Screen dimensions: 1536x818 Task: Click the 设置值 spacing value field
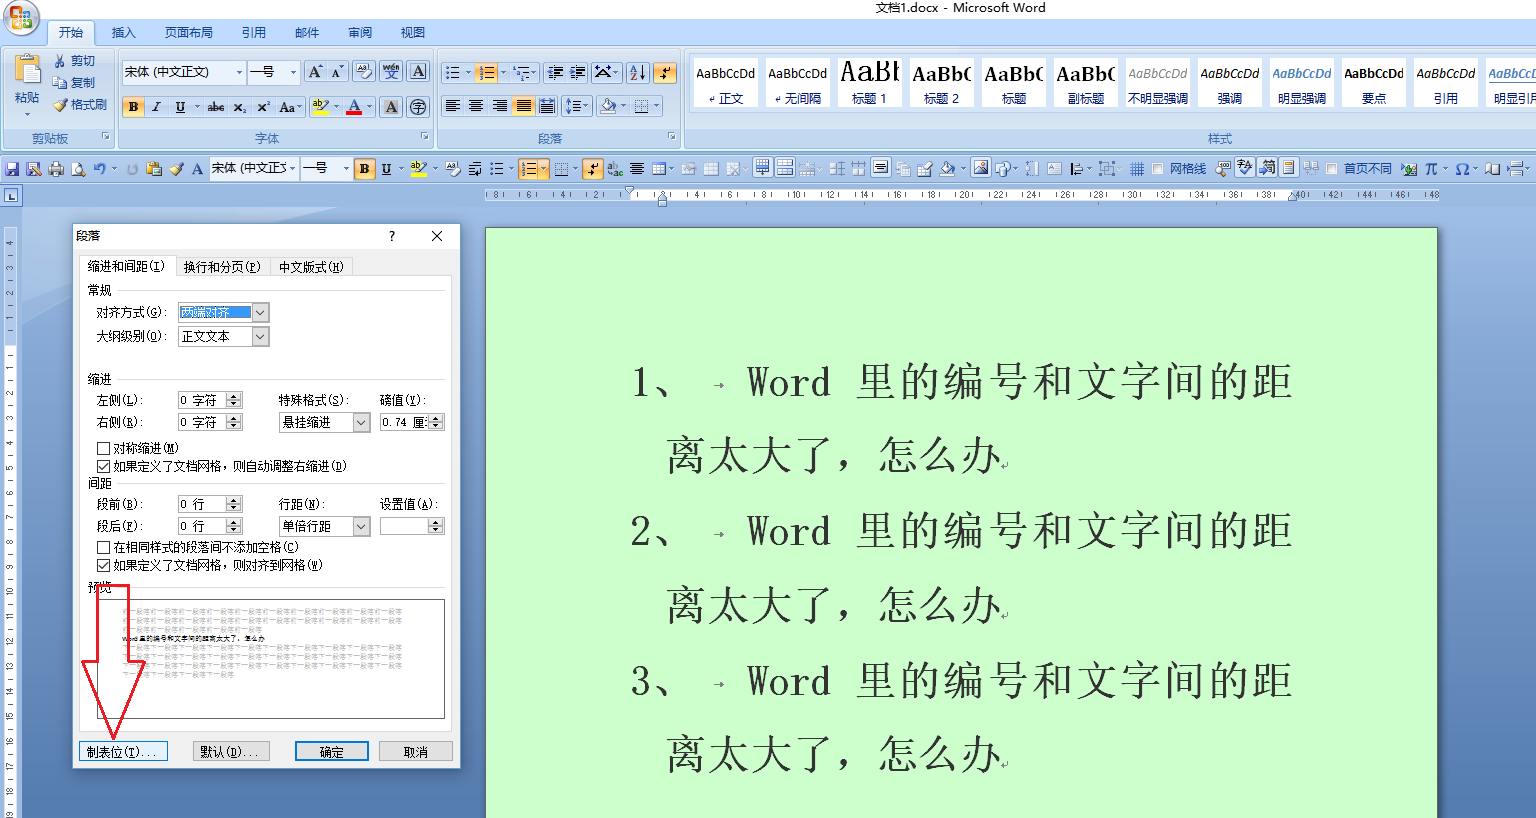tap(405, 526)
